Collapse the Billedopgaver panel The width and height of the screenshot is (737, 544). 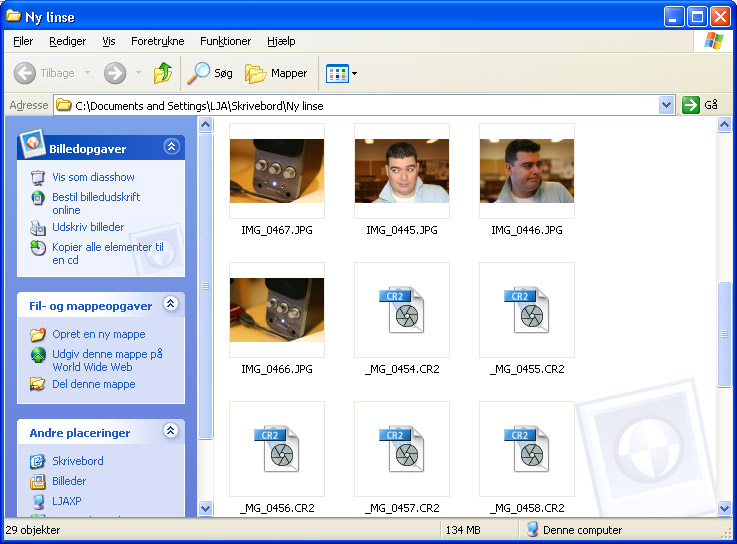171,147
